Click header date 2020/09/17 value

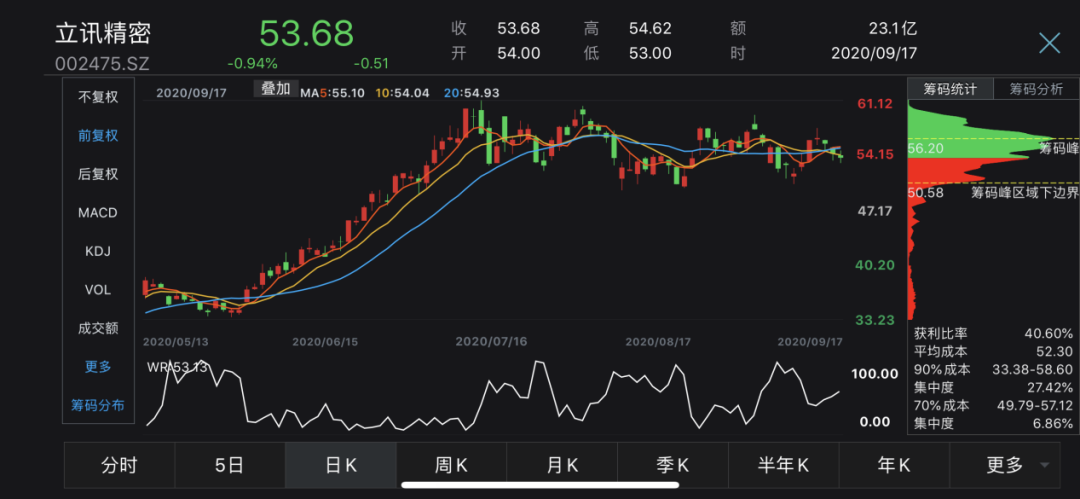coord(875,53)
